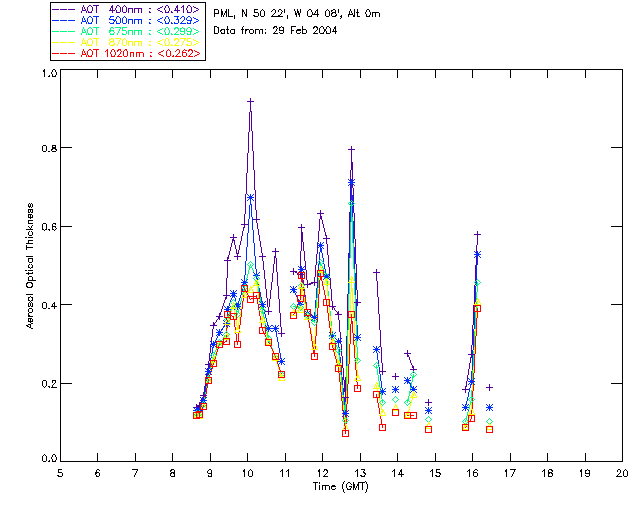Click the 'AOT 675nm : <0.299>' legend entry
The image size is (640, 512).
[127, 31]
